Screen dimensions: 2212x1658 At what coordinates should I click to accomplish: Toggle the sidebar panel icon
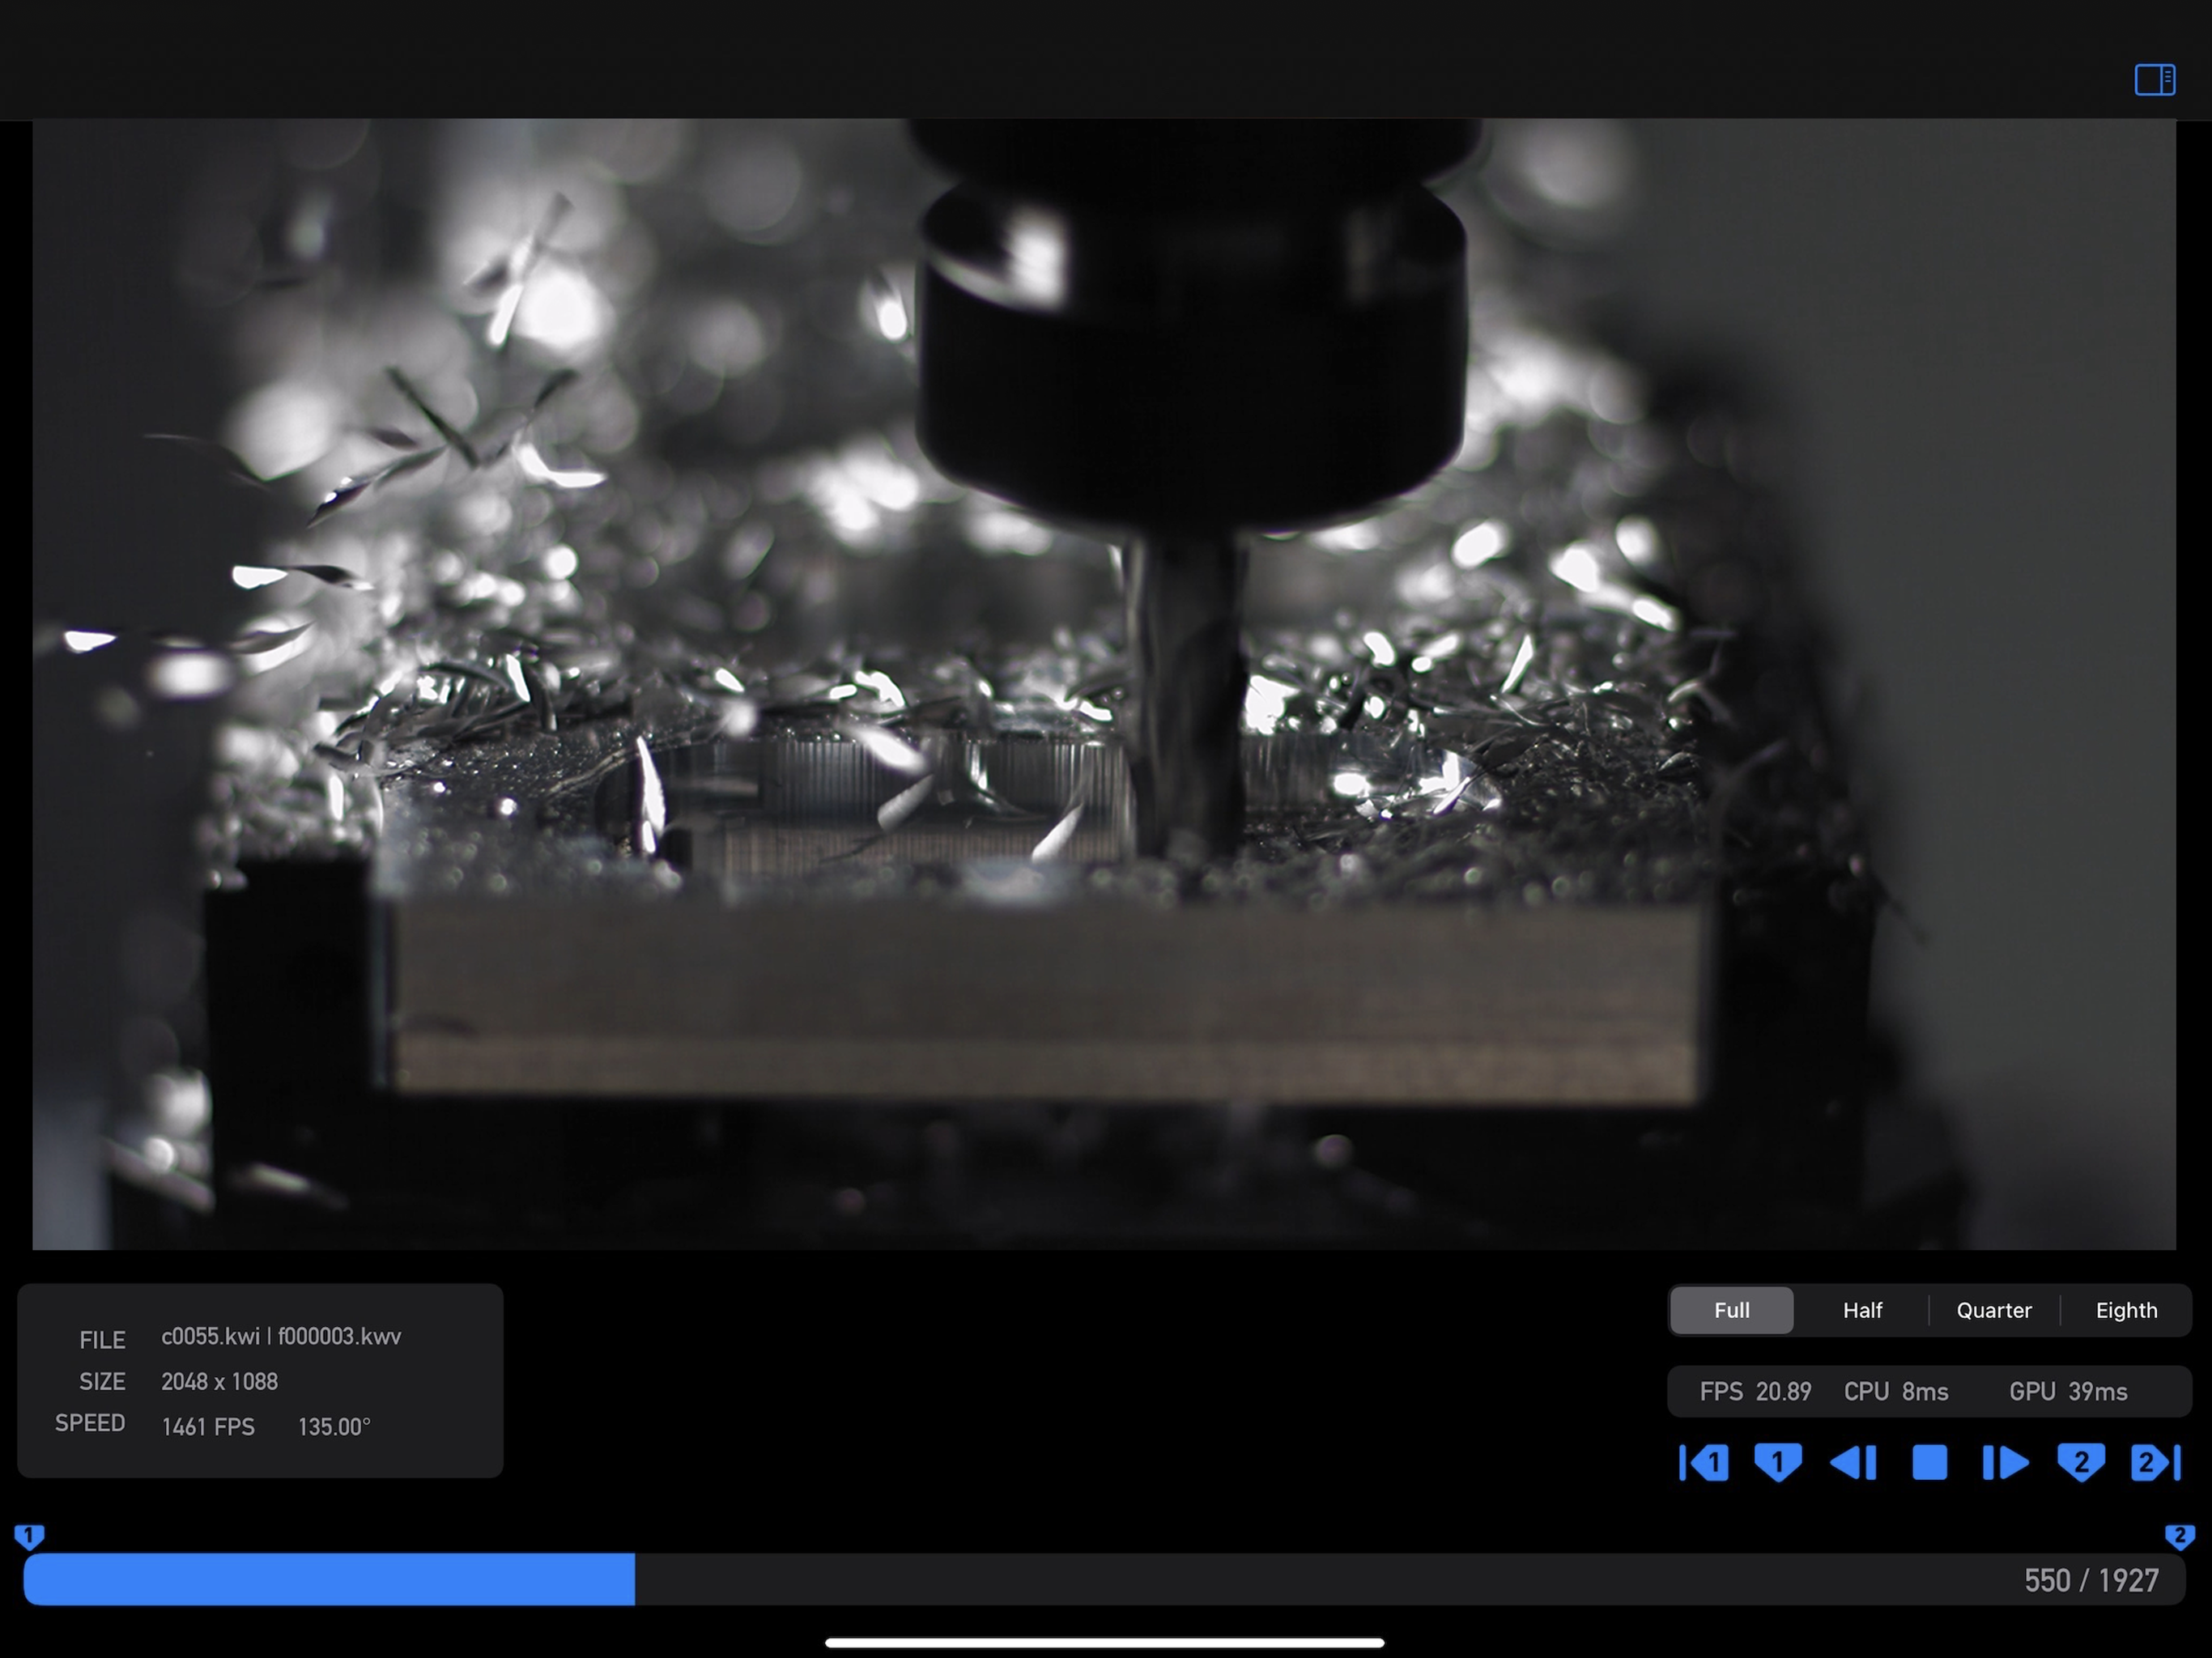(x=2154, y=80)
